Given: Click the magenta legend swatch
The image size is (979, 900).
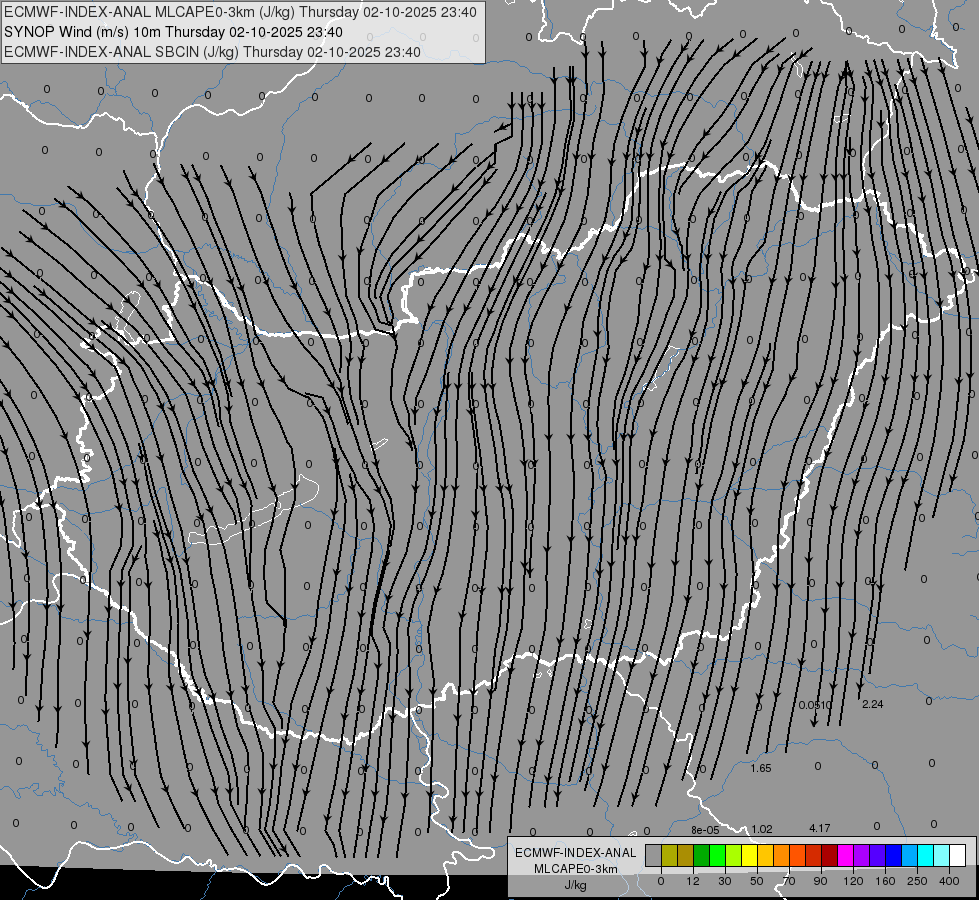Looking at the screenshot, I should click(845, 855).
